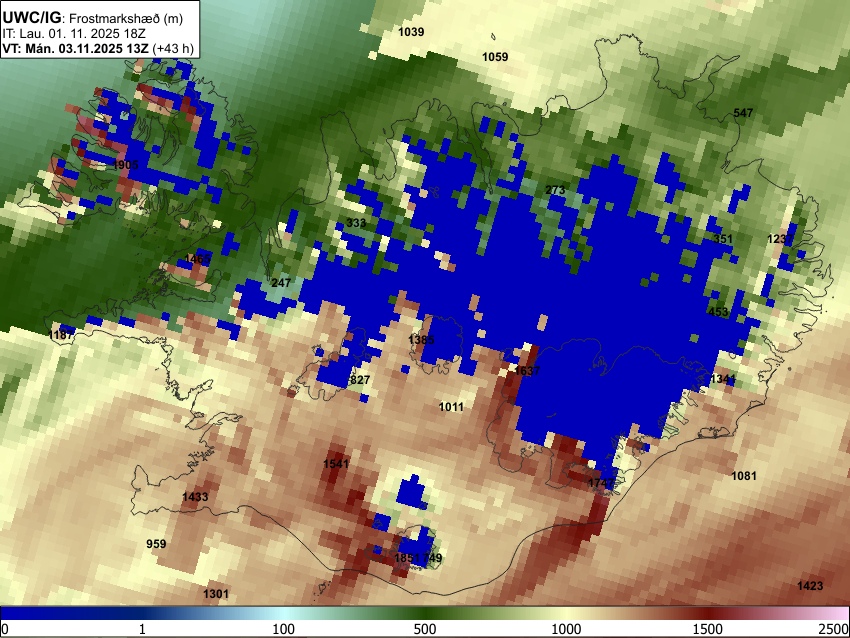The height and width of the screenshot is (638, 850).
Task: Click the 2500 label on the color scale
Action: [834, 629]
